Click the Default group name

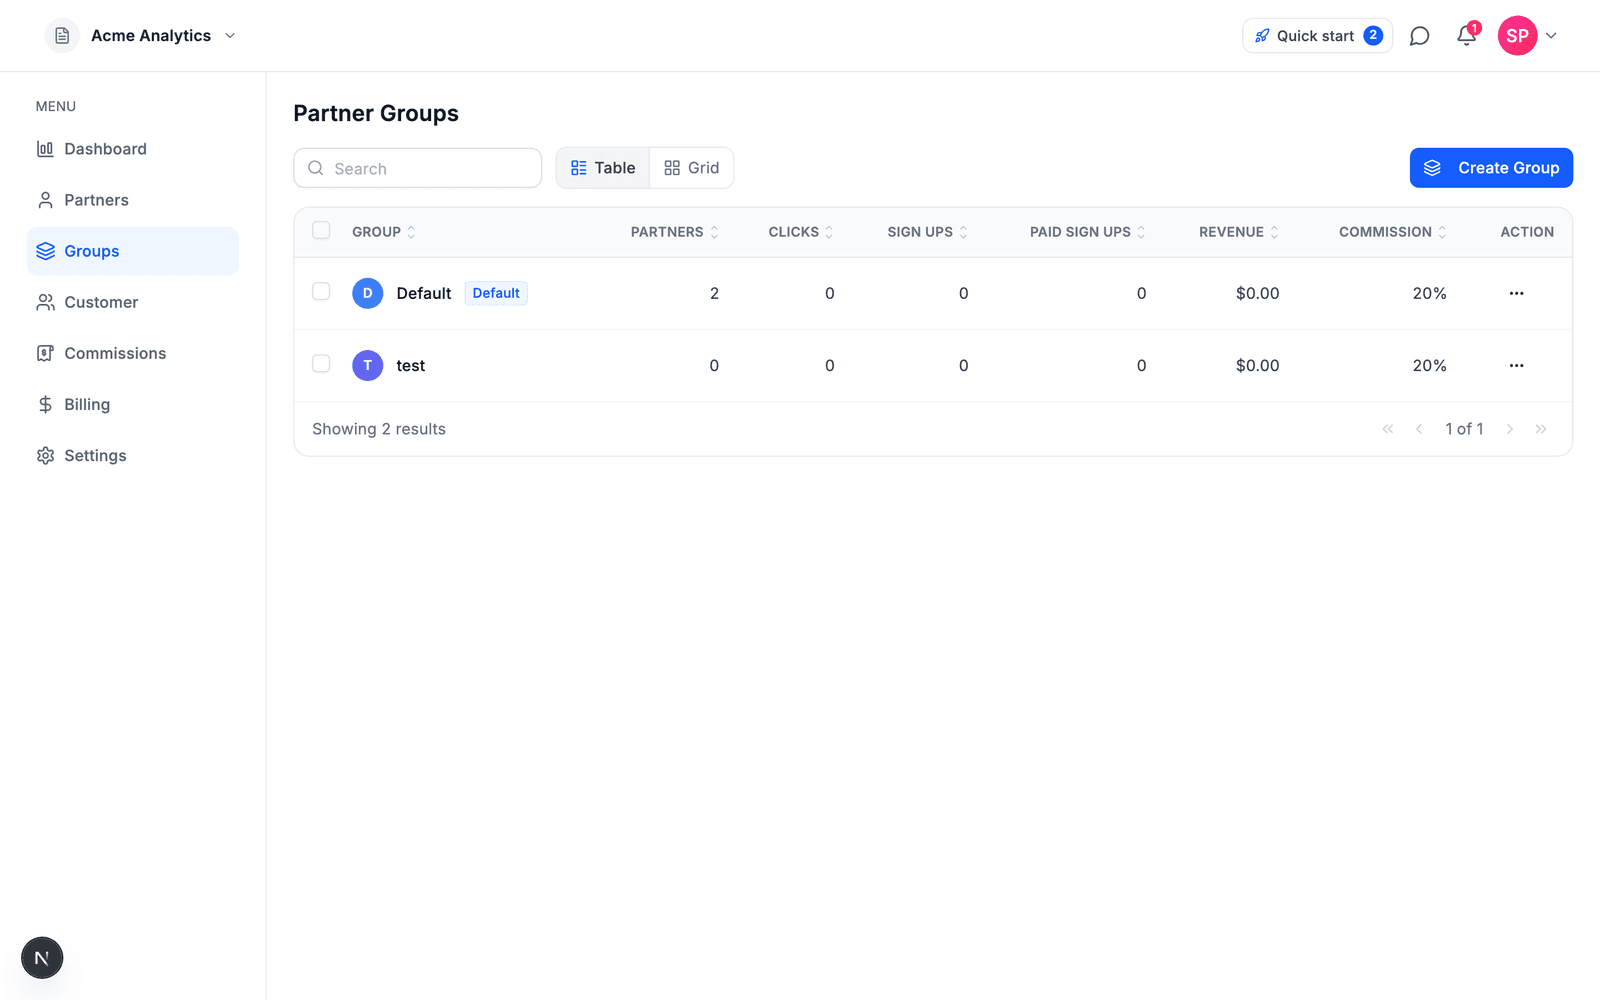tap(424, 293)
